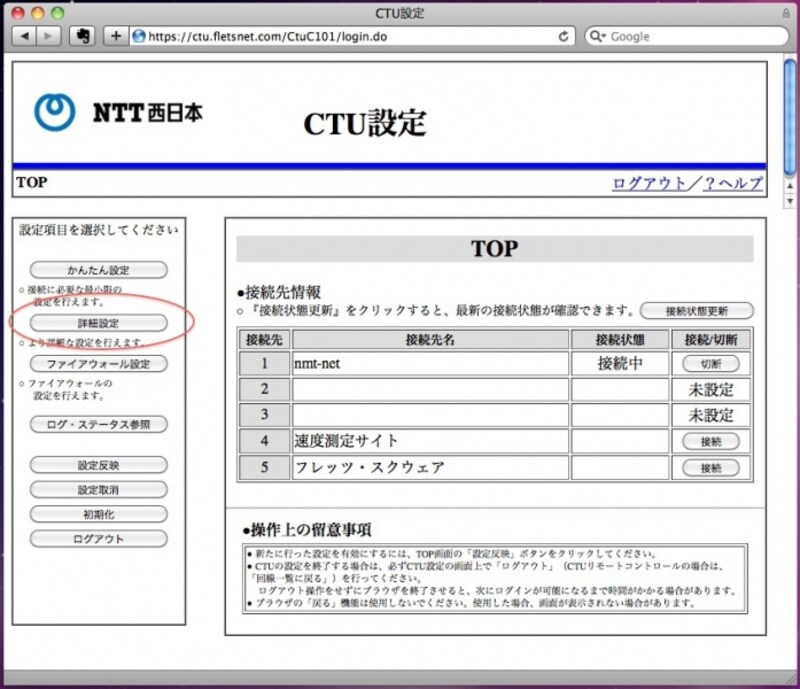Click the URL address bar
Screen dimensions: 800x689
coord(340,36)
